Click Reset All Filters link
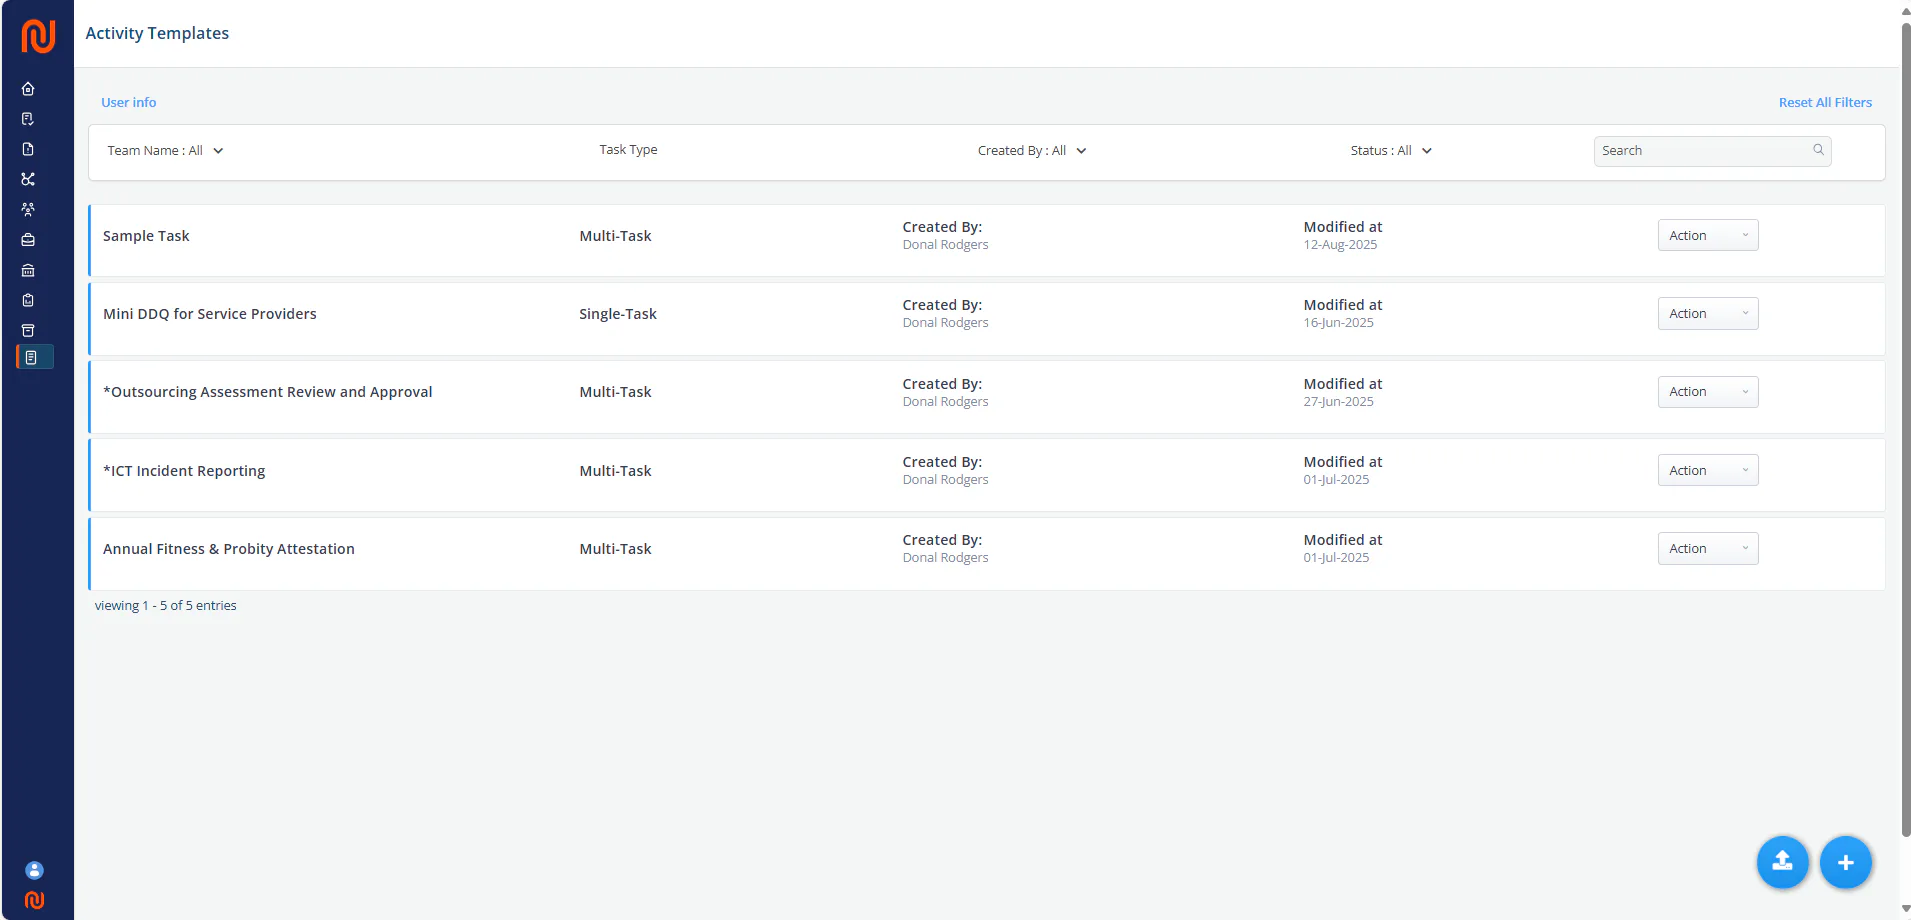This screenshot has height=920, width=1911. point(1825,102)
